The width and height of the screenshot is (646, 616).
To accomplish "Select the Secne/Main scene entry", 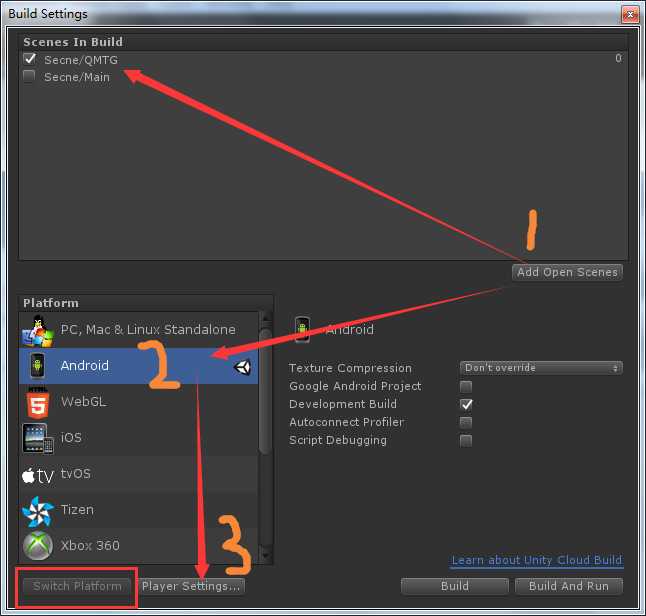I will 77,77.
